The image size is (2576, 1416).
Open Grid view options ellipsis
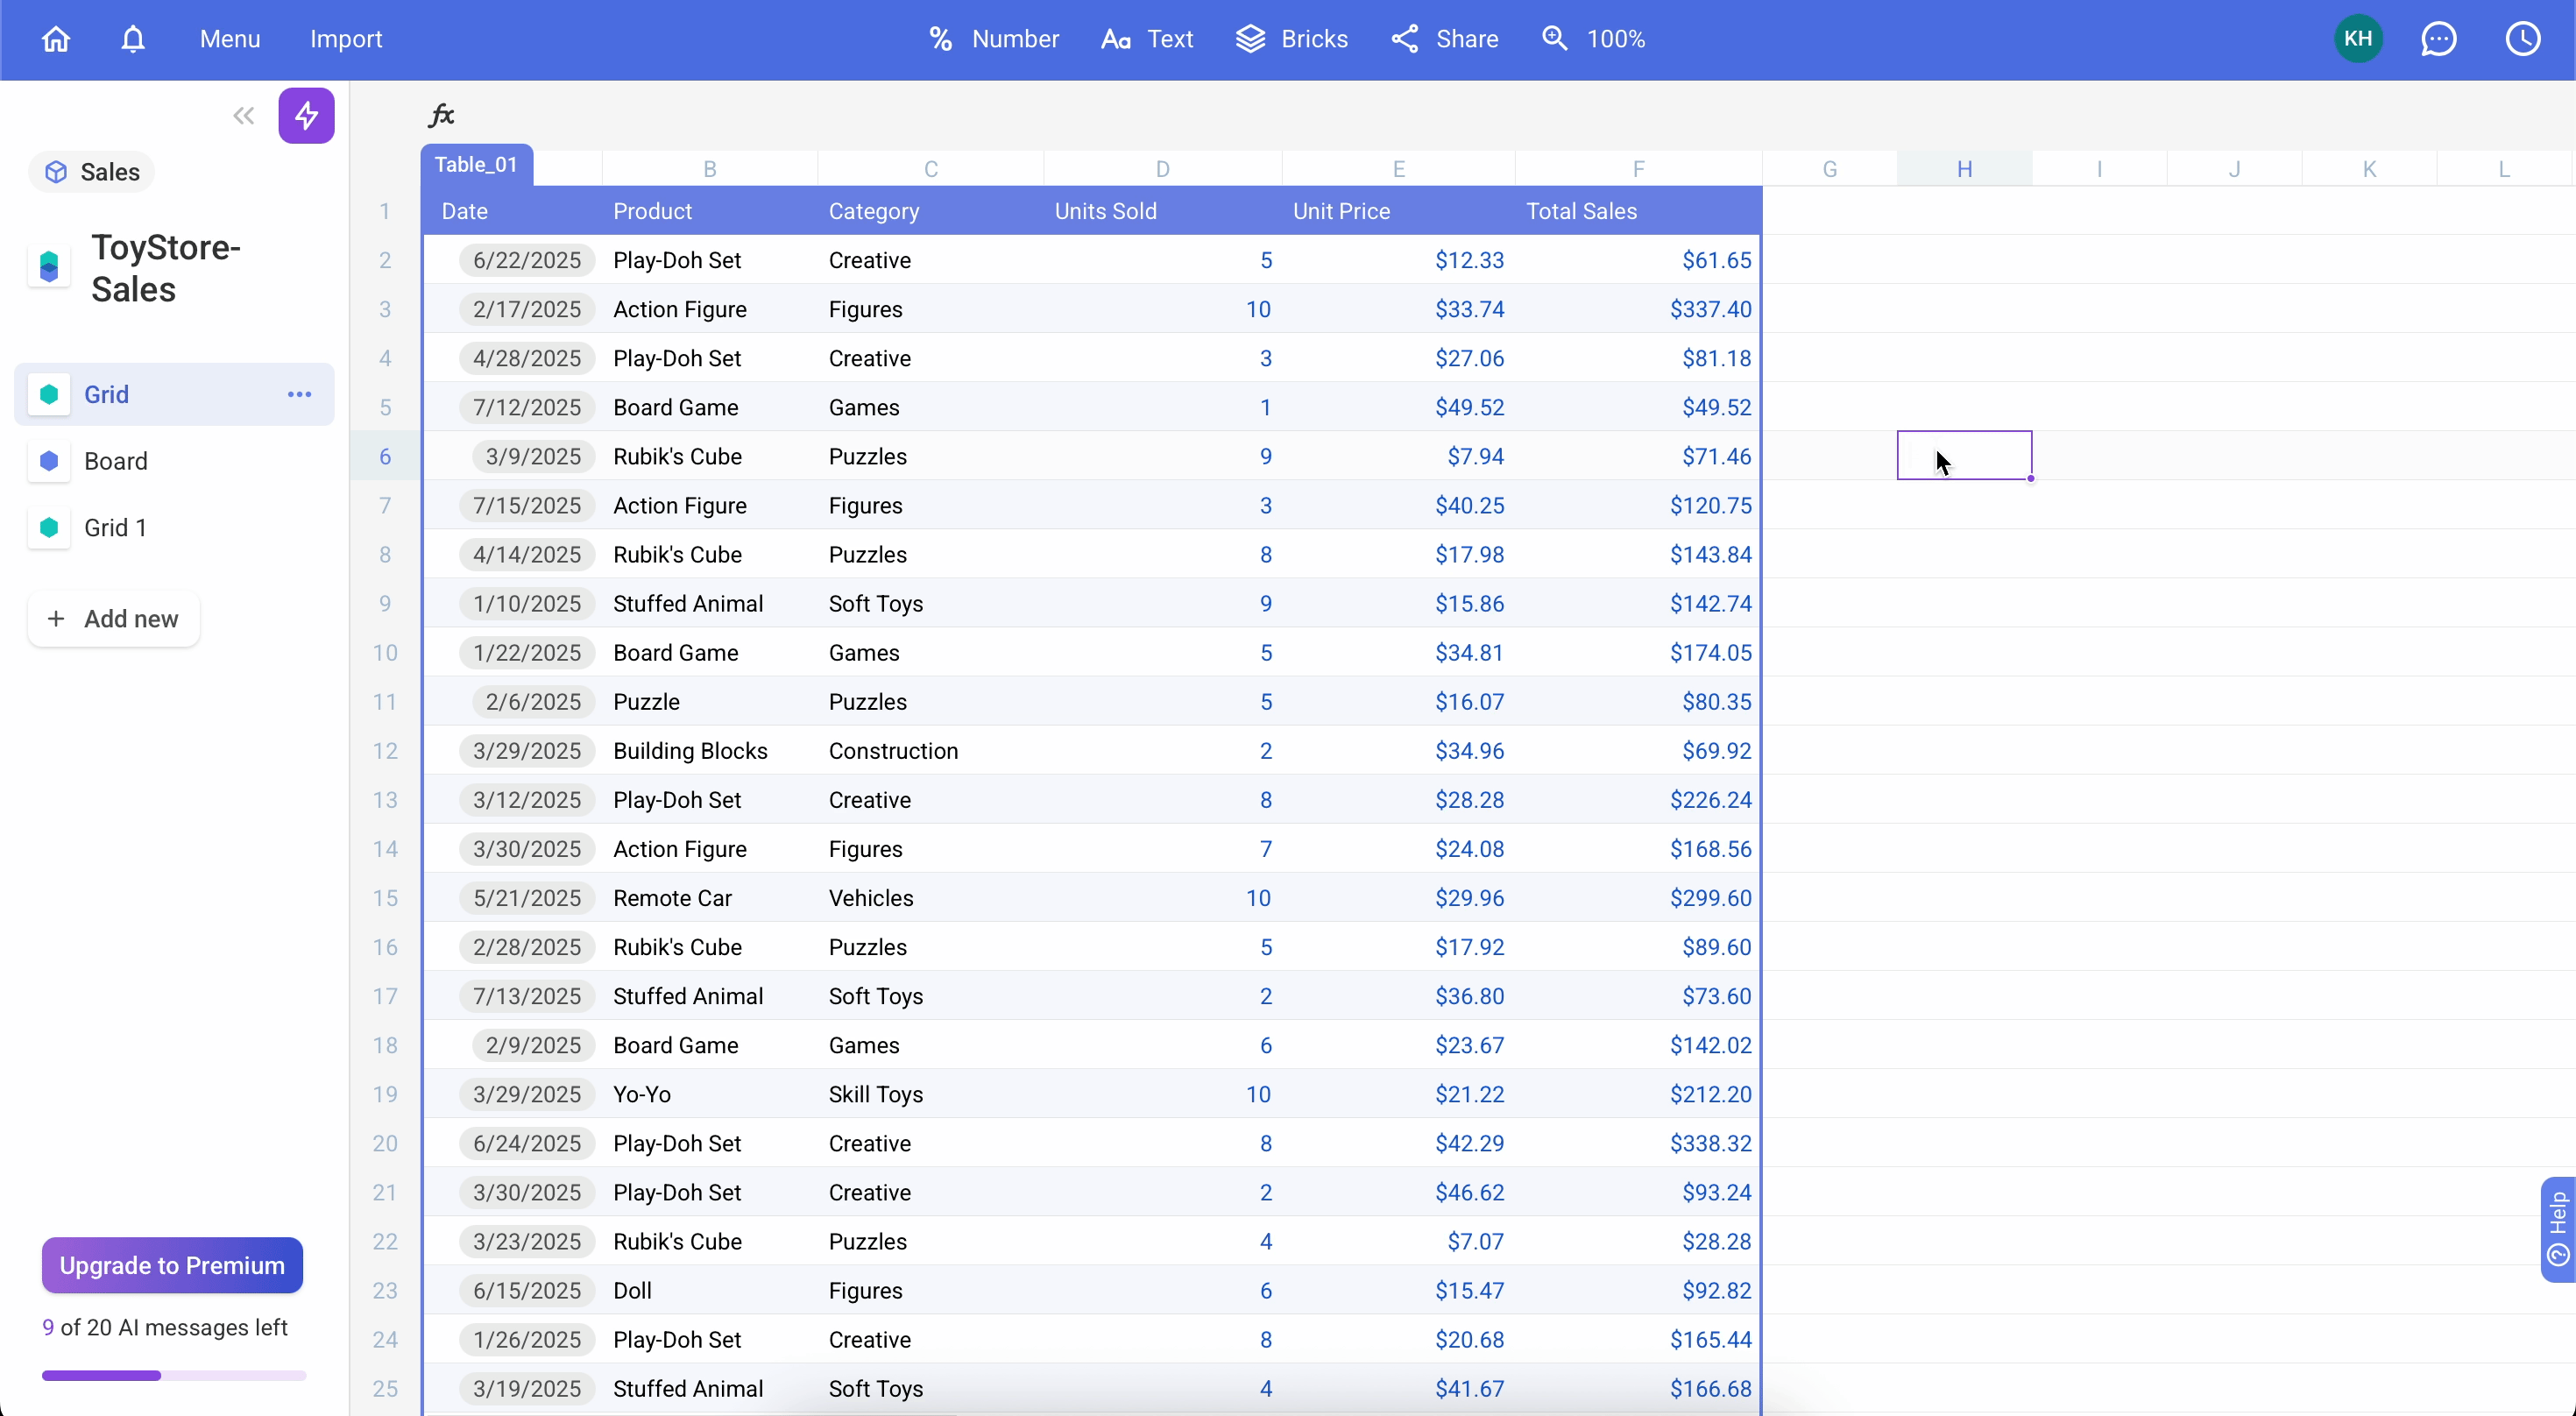[x=299, y=394]
